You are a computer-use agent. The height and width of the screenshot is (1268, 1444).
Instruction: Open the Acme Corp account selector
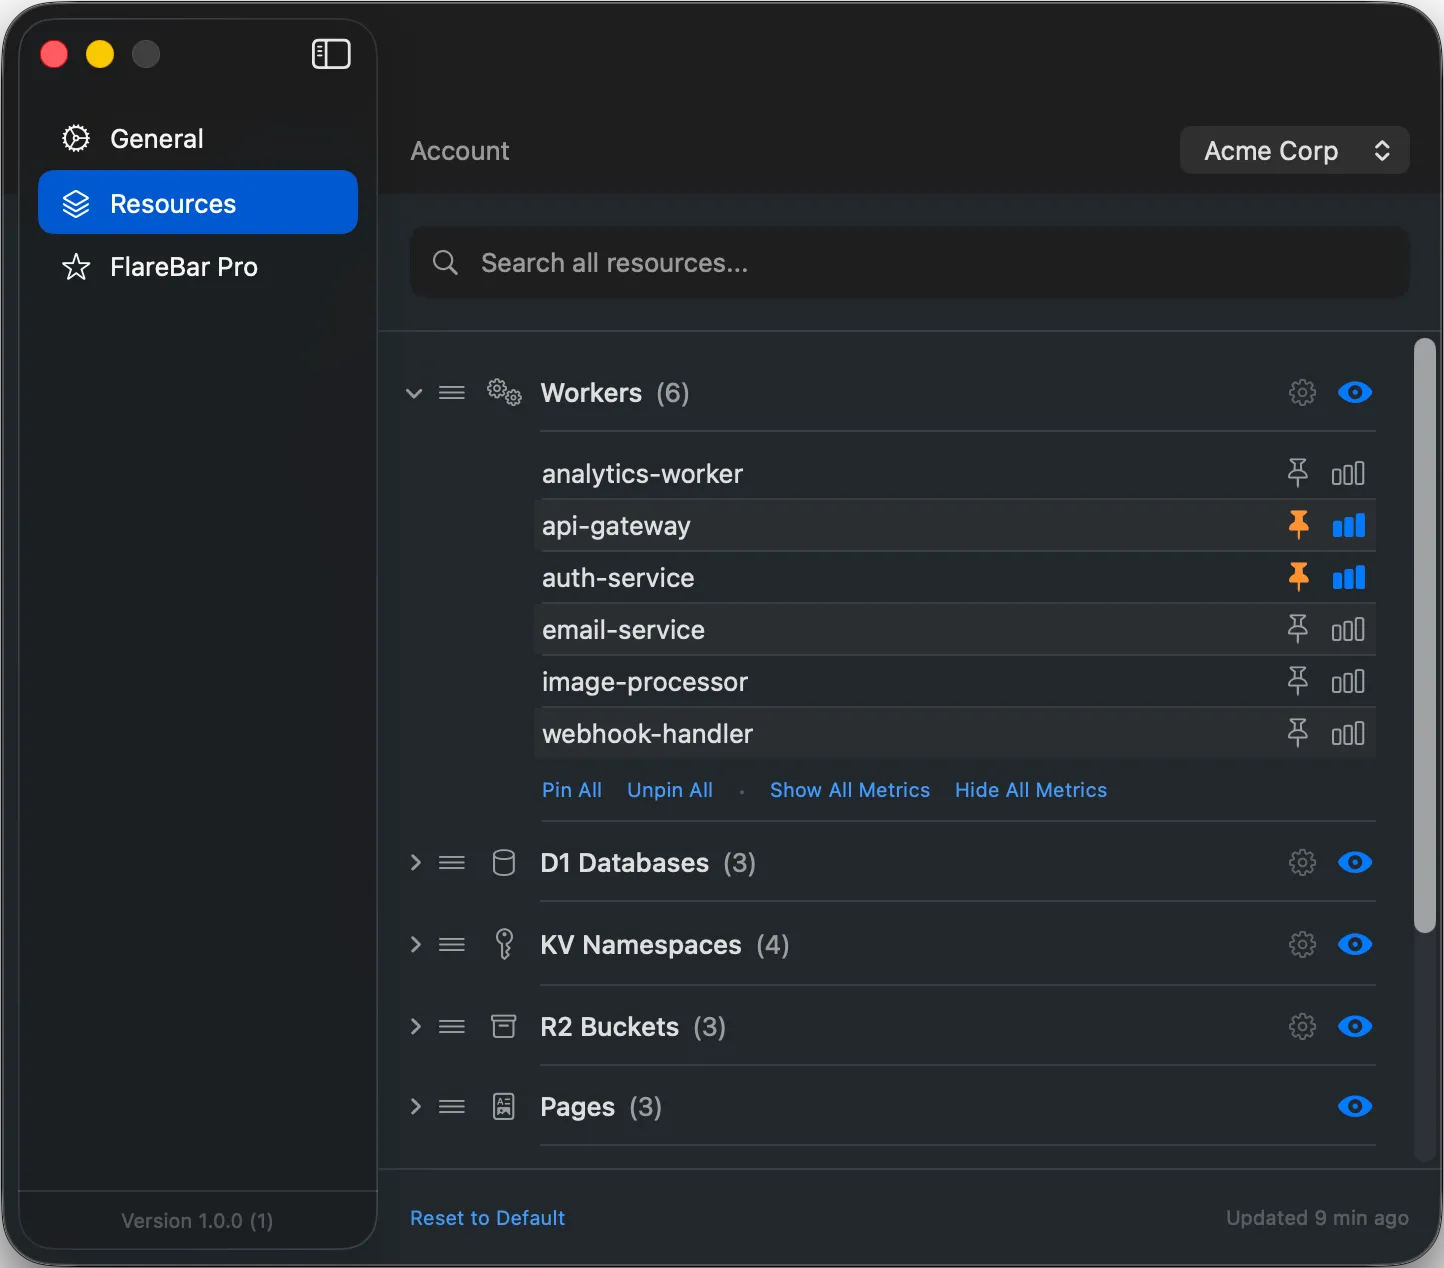(x=1294, y=150)
